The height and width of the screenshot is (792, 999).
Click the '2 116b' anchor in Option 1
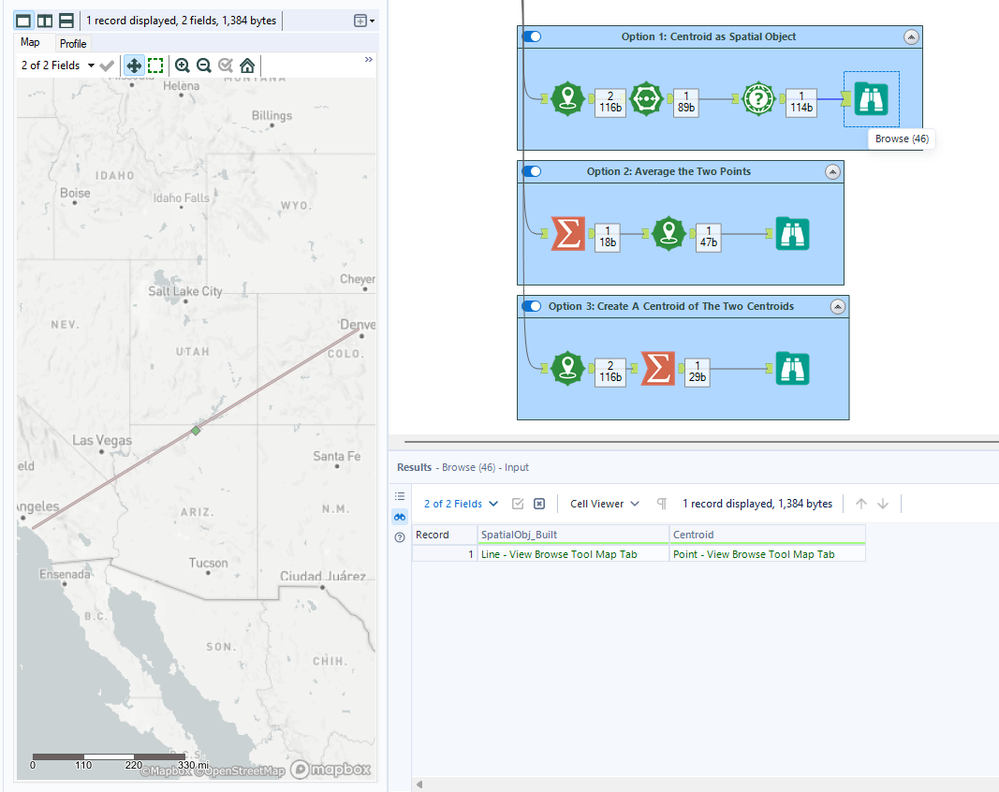610,103
